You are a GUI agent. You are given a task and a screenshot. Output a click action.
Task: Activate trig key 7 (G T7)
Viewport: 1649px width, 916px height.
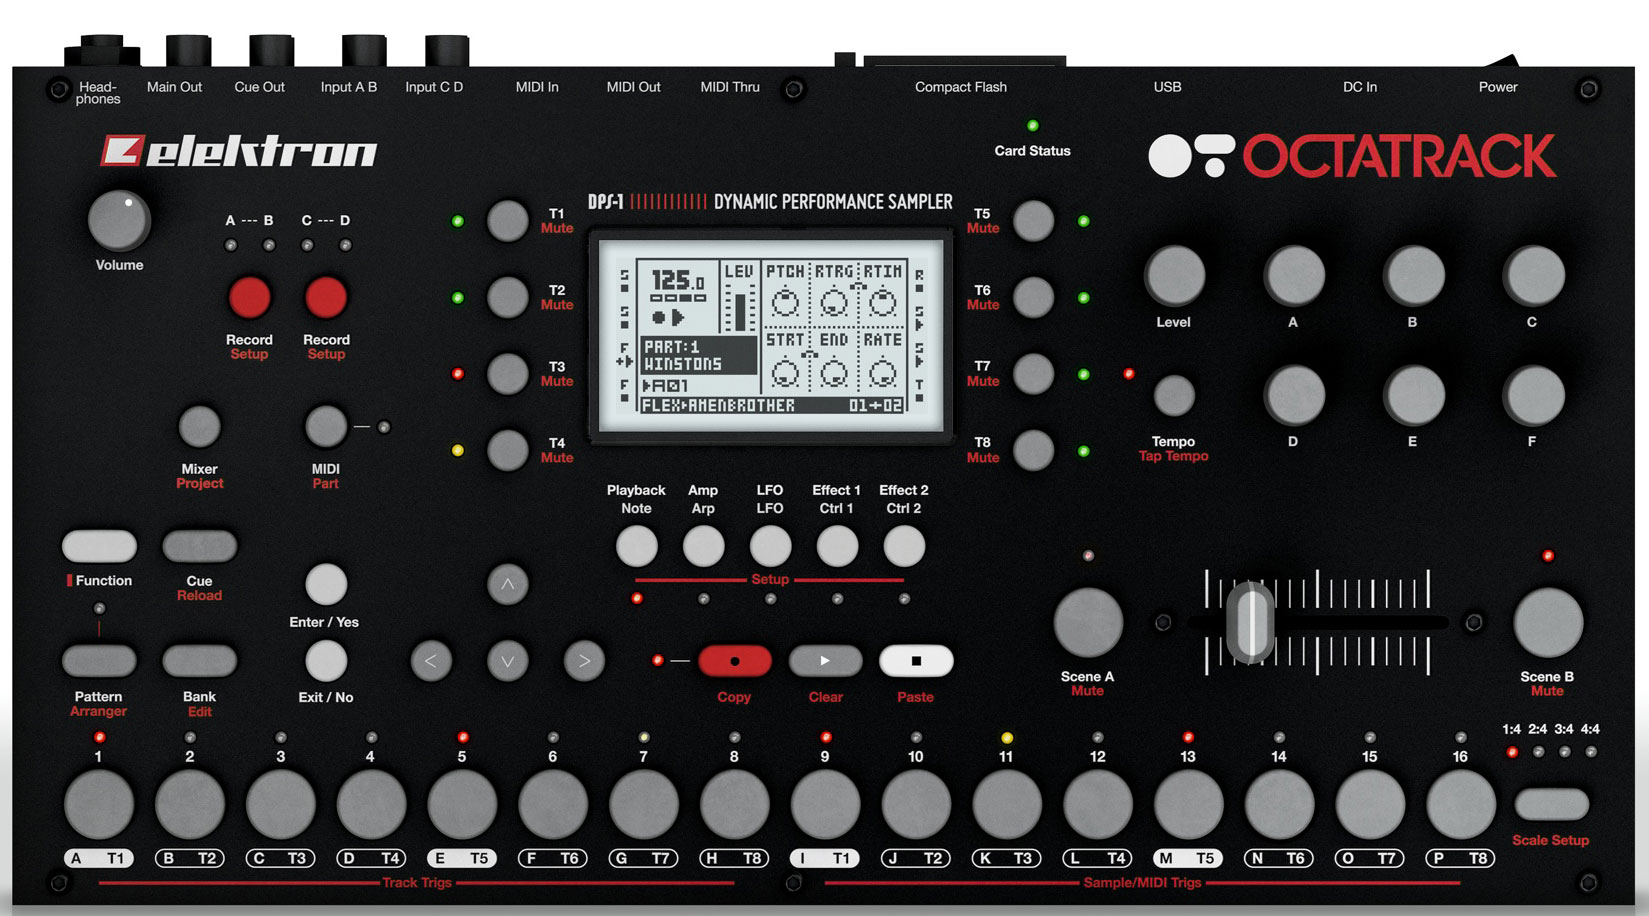click(x=644, y=804)
